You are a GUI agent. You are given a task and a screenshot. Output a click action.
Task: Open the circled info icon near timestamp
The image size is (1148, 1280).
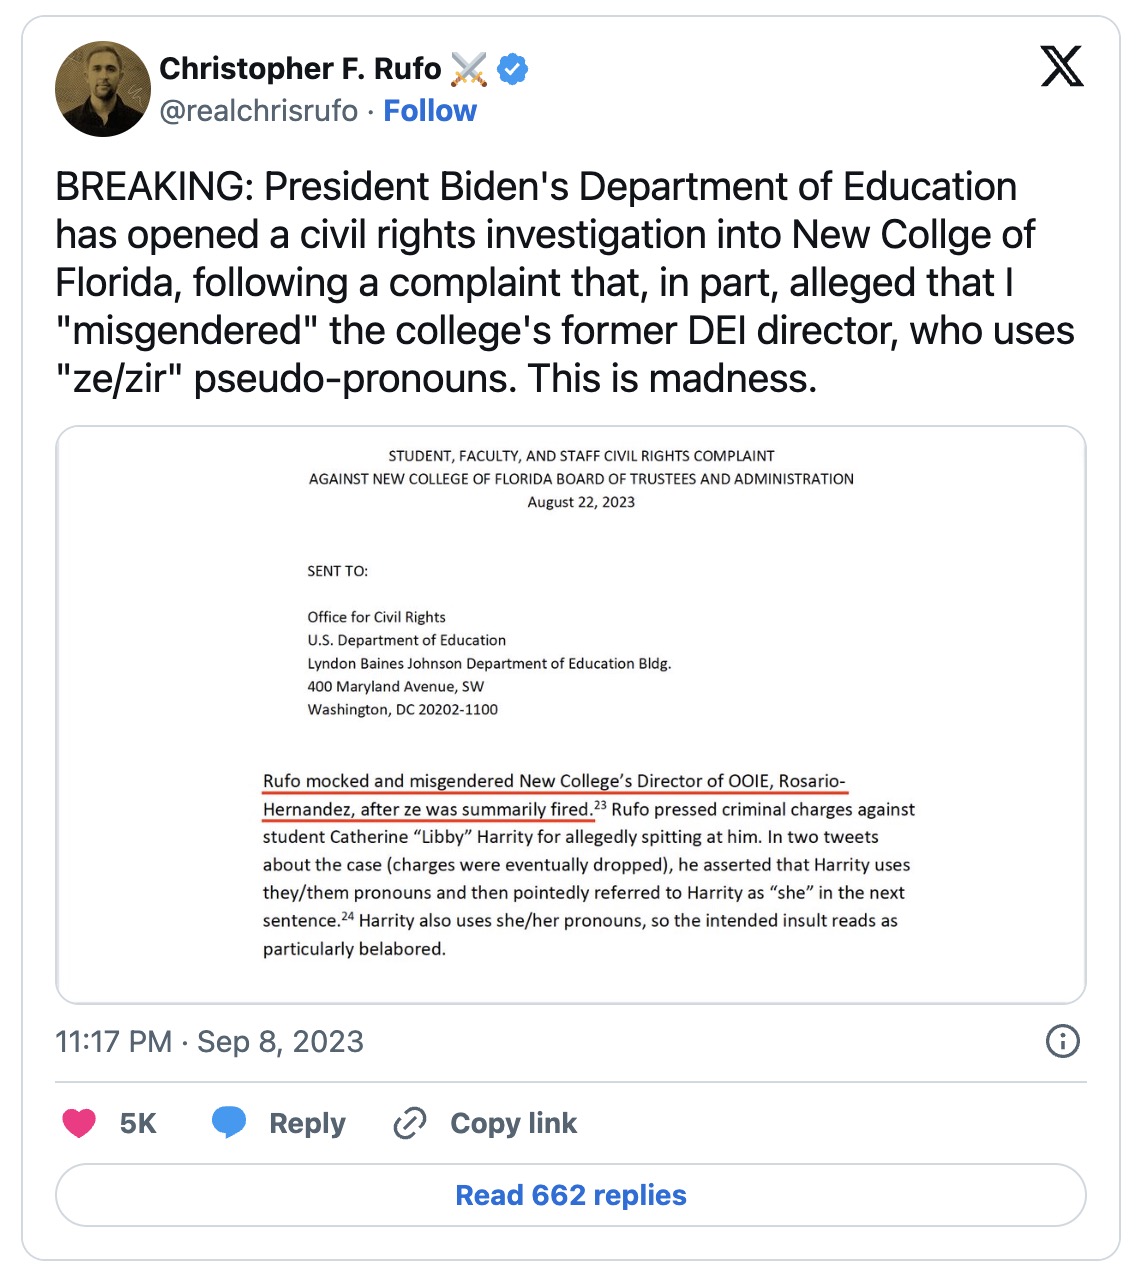coord(1062,1041)
